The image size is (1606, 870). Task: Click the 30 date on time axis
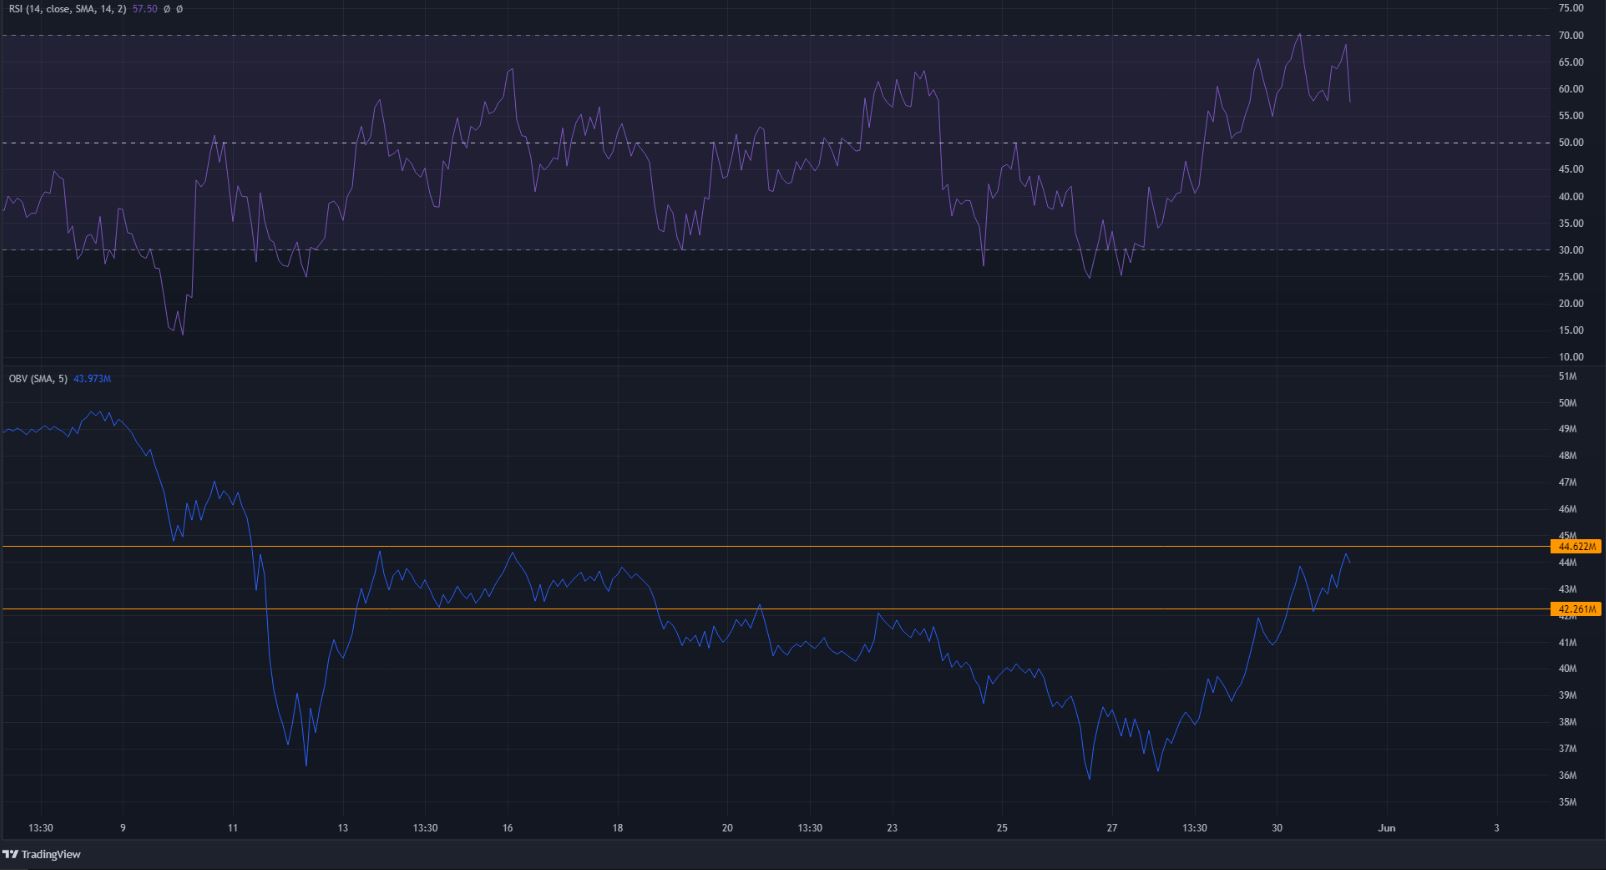point(1277,828)
